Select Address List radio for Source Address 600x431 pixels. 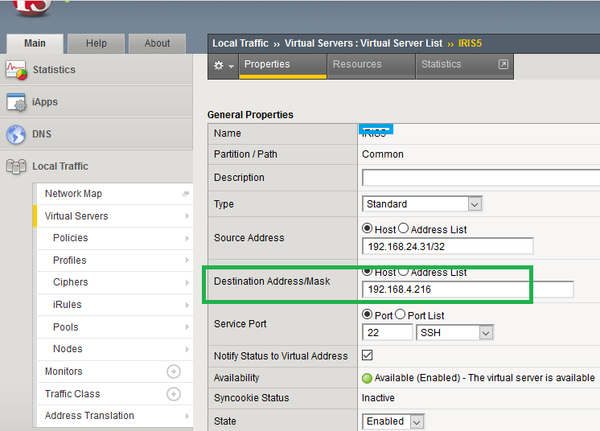(x=404, y=229)
